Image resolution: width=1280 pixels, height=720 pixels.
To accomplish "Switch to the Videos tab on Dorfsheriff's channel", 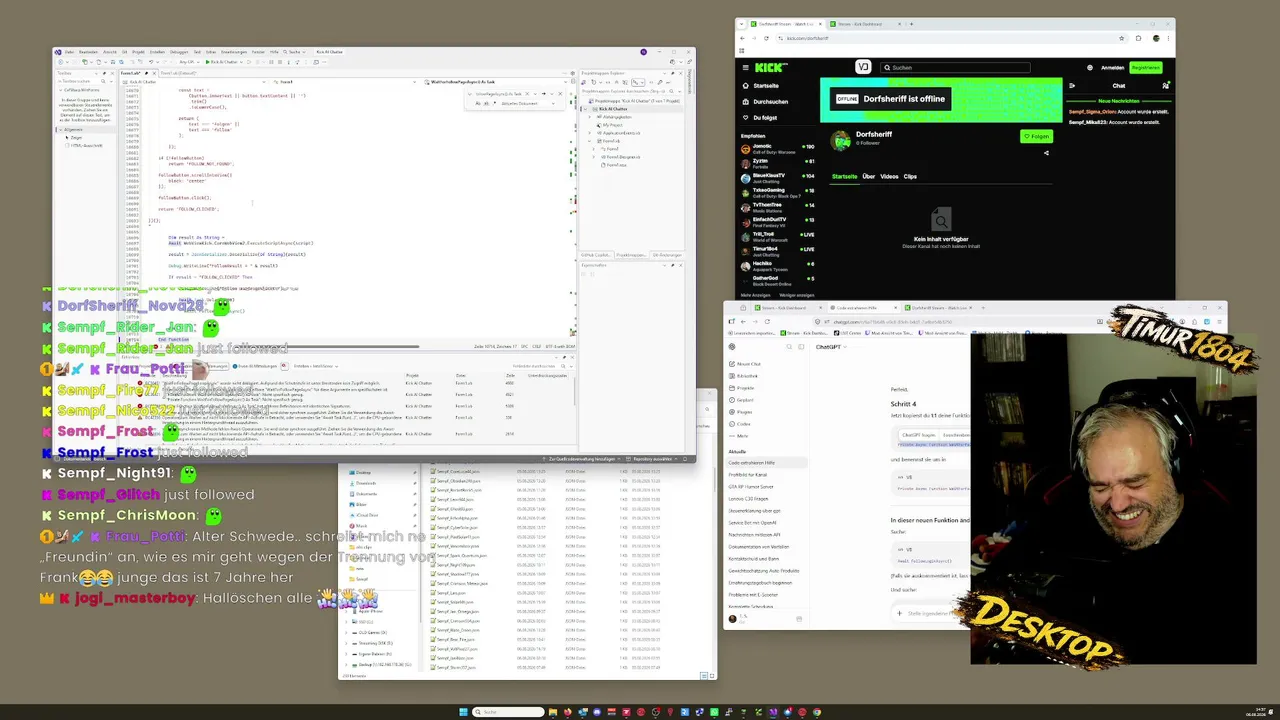I will tap(889, 176).
